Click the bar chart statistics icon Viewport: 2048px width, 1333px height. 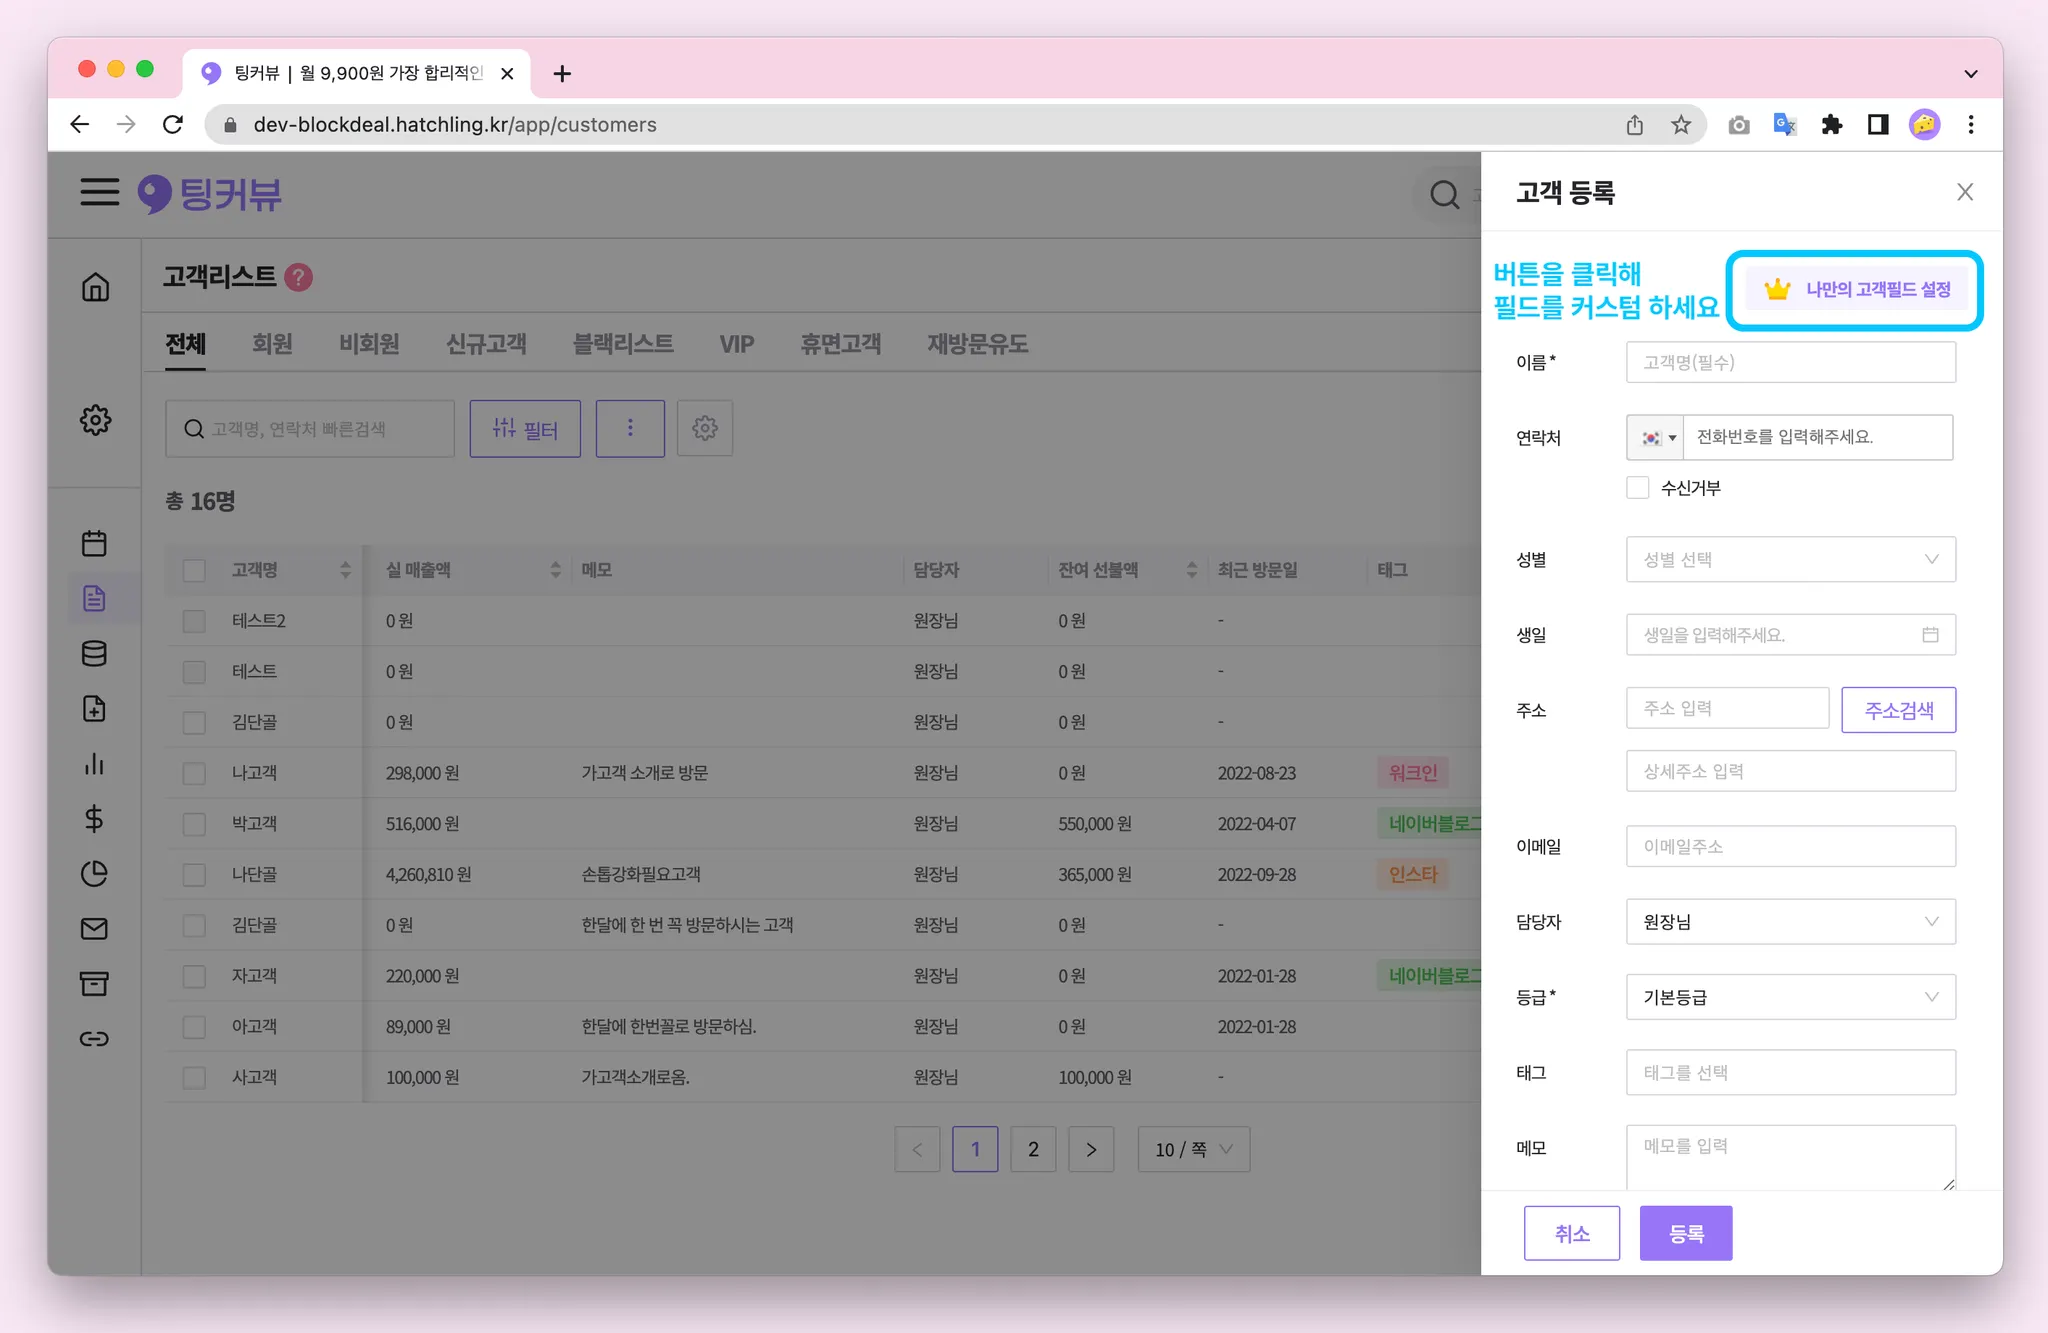point(94,764)
